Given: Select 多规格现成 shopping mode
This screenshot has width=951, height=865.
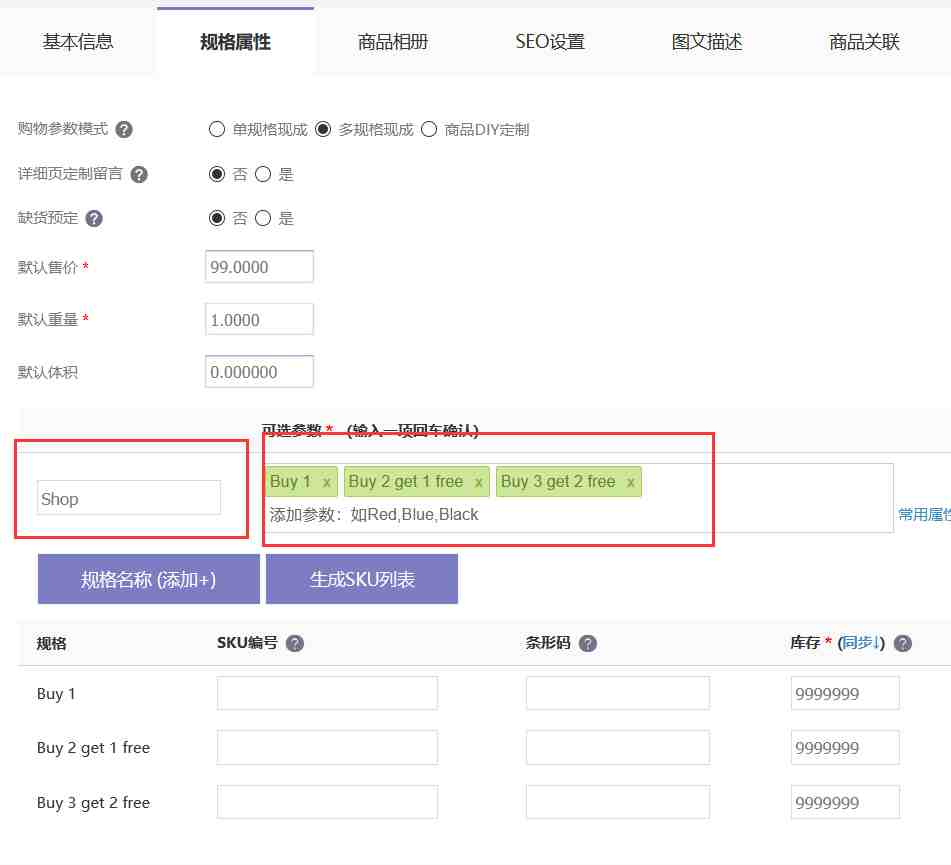Looking at the screenshot, I should pos(323,130).
